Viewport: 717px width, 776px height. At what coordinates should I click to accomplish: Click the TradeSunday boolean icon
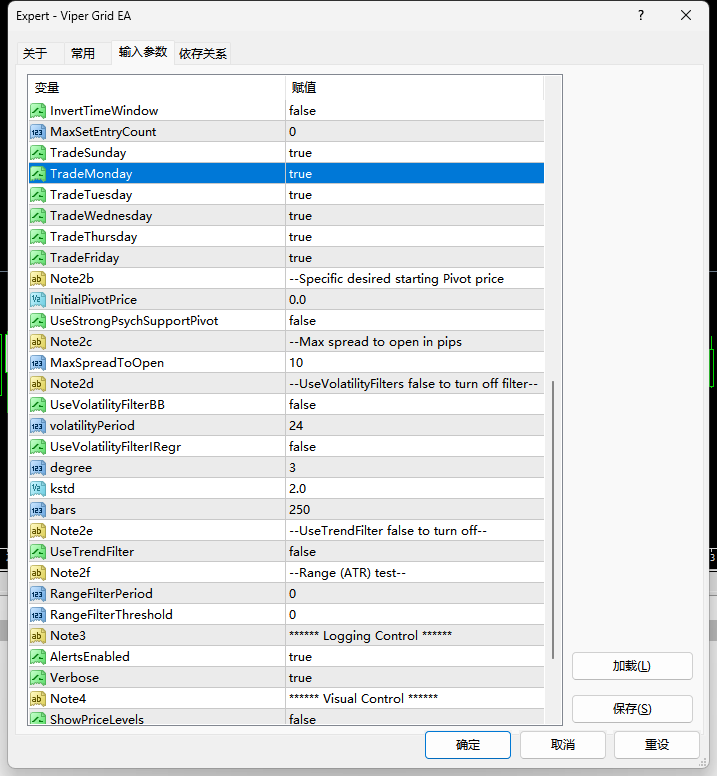pos(38,152)
